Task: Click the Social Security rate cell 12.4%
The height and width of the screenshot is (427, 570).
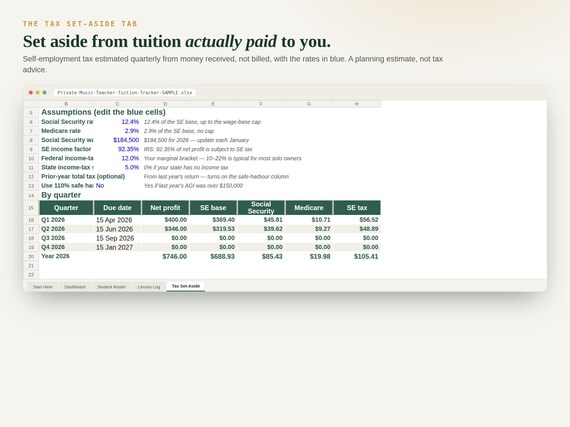Action: (117, 122)
